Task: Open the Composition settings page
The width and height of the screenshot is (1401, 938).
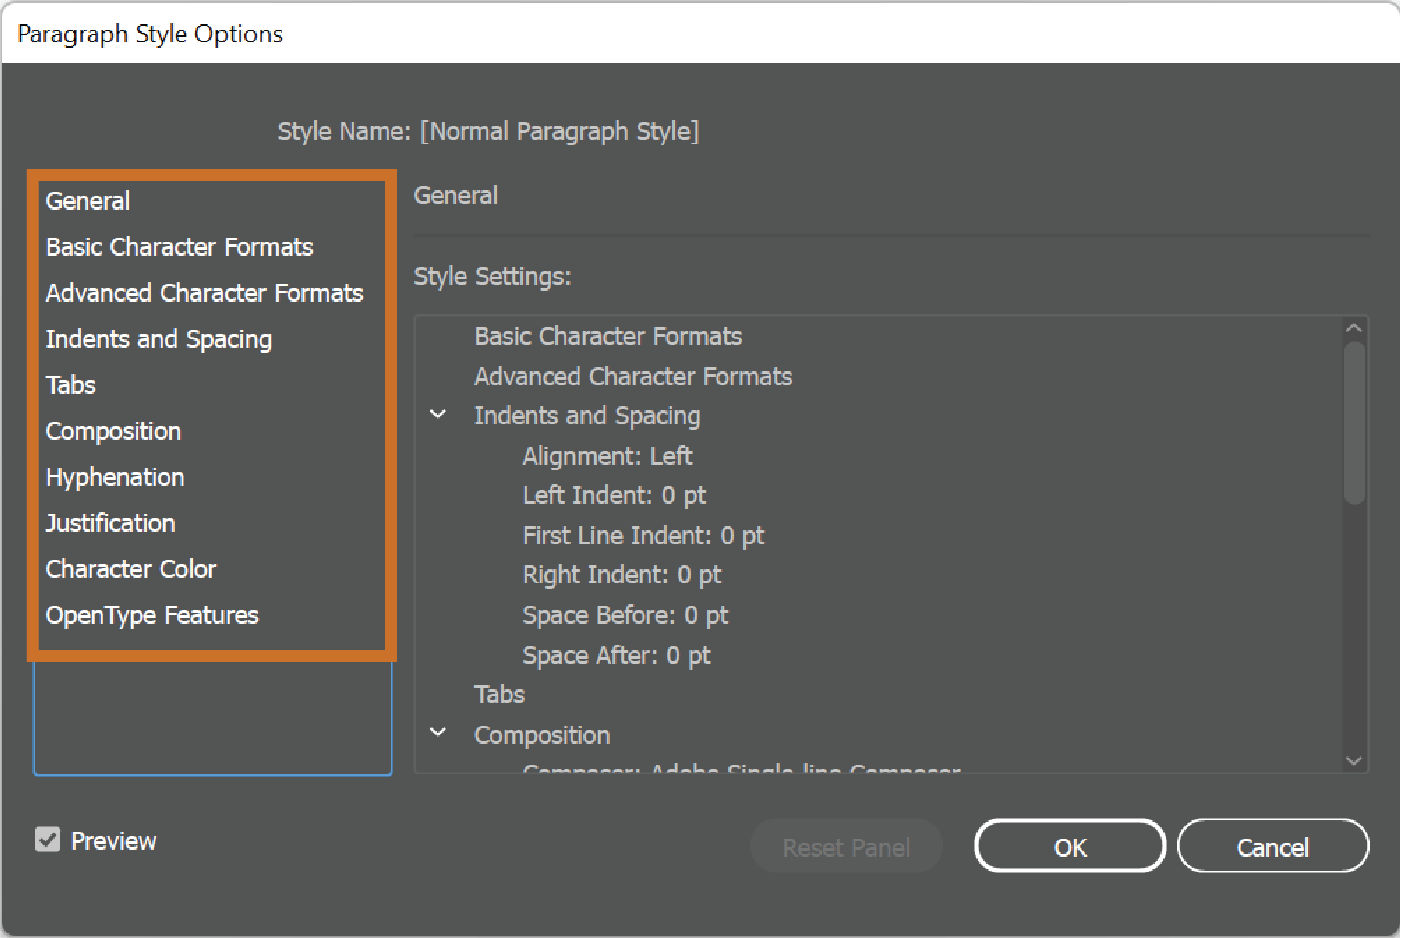Action: [113, 431]
